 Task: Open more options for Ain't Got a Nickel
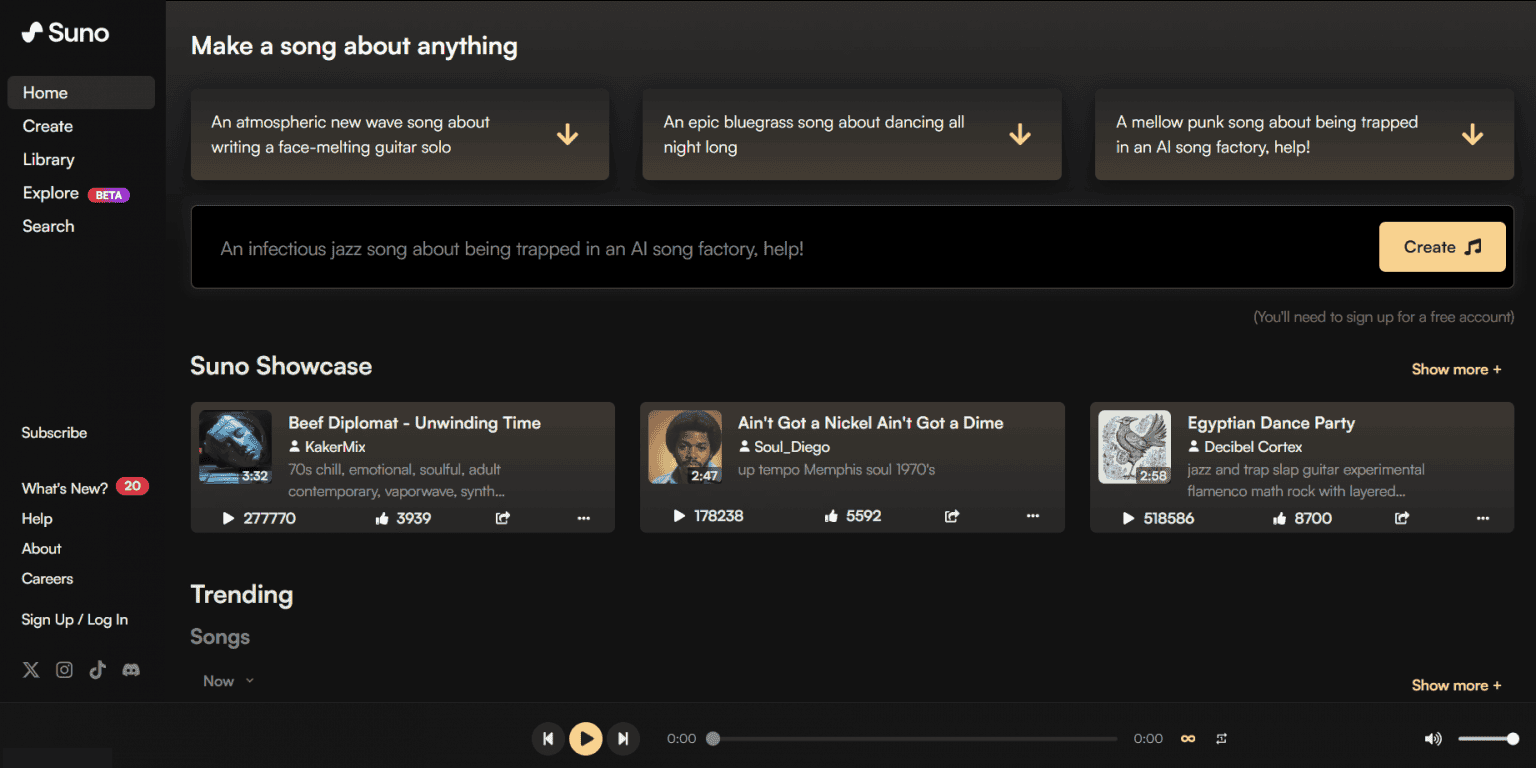[x=1033, y=516]
